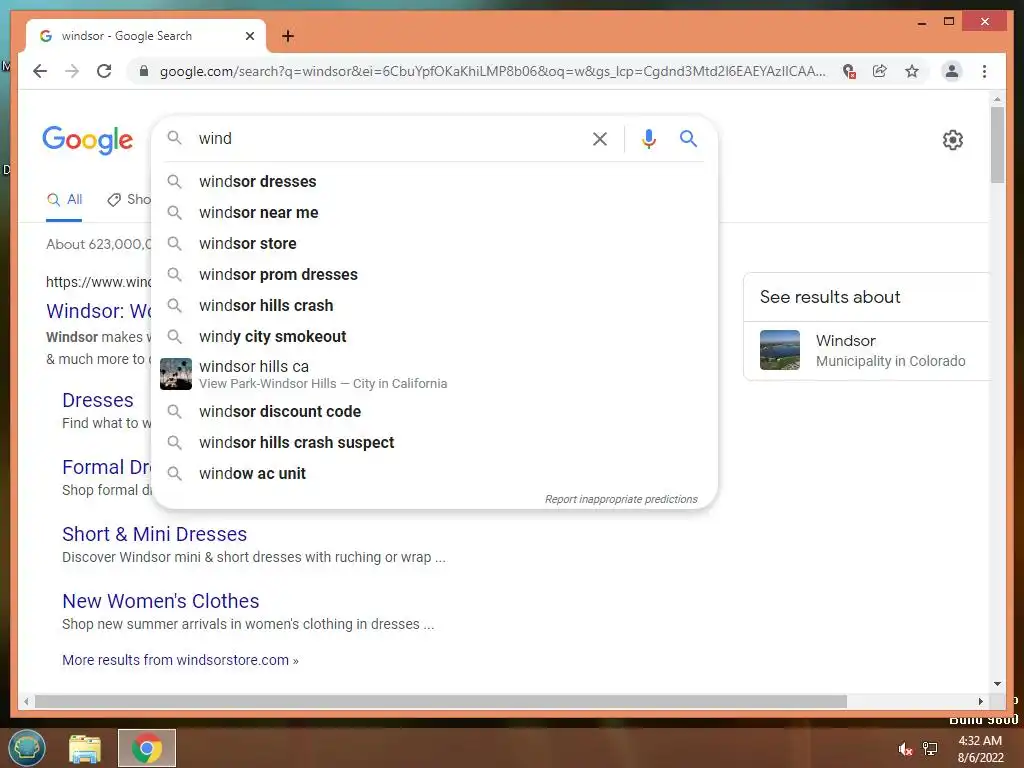Open a new tab with the plus button
1024x768 pixels.
pos(288,36)
